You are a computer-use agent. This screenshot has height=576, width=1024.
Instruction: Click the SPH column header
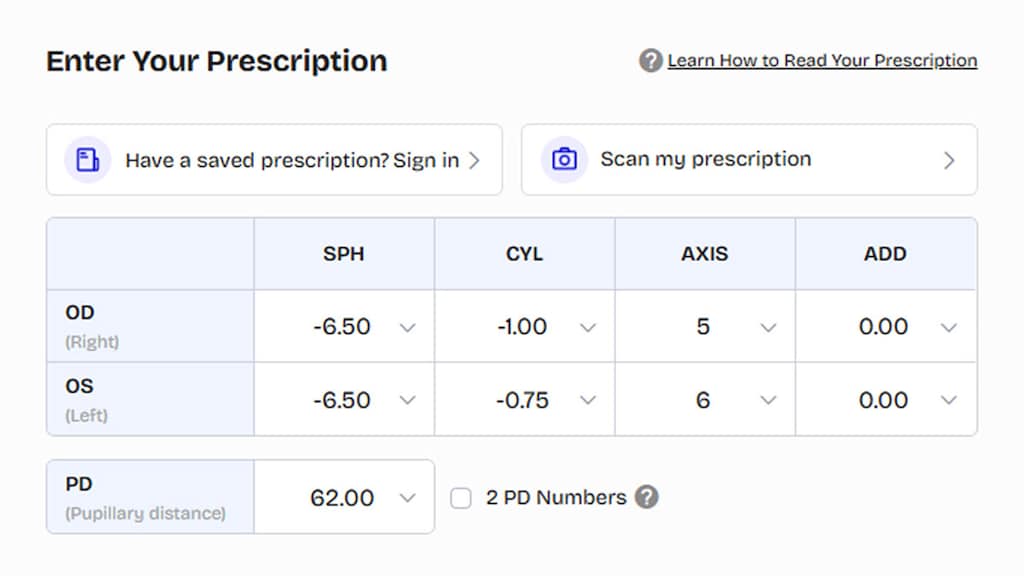pyautogui.click(x=344, y=254)
